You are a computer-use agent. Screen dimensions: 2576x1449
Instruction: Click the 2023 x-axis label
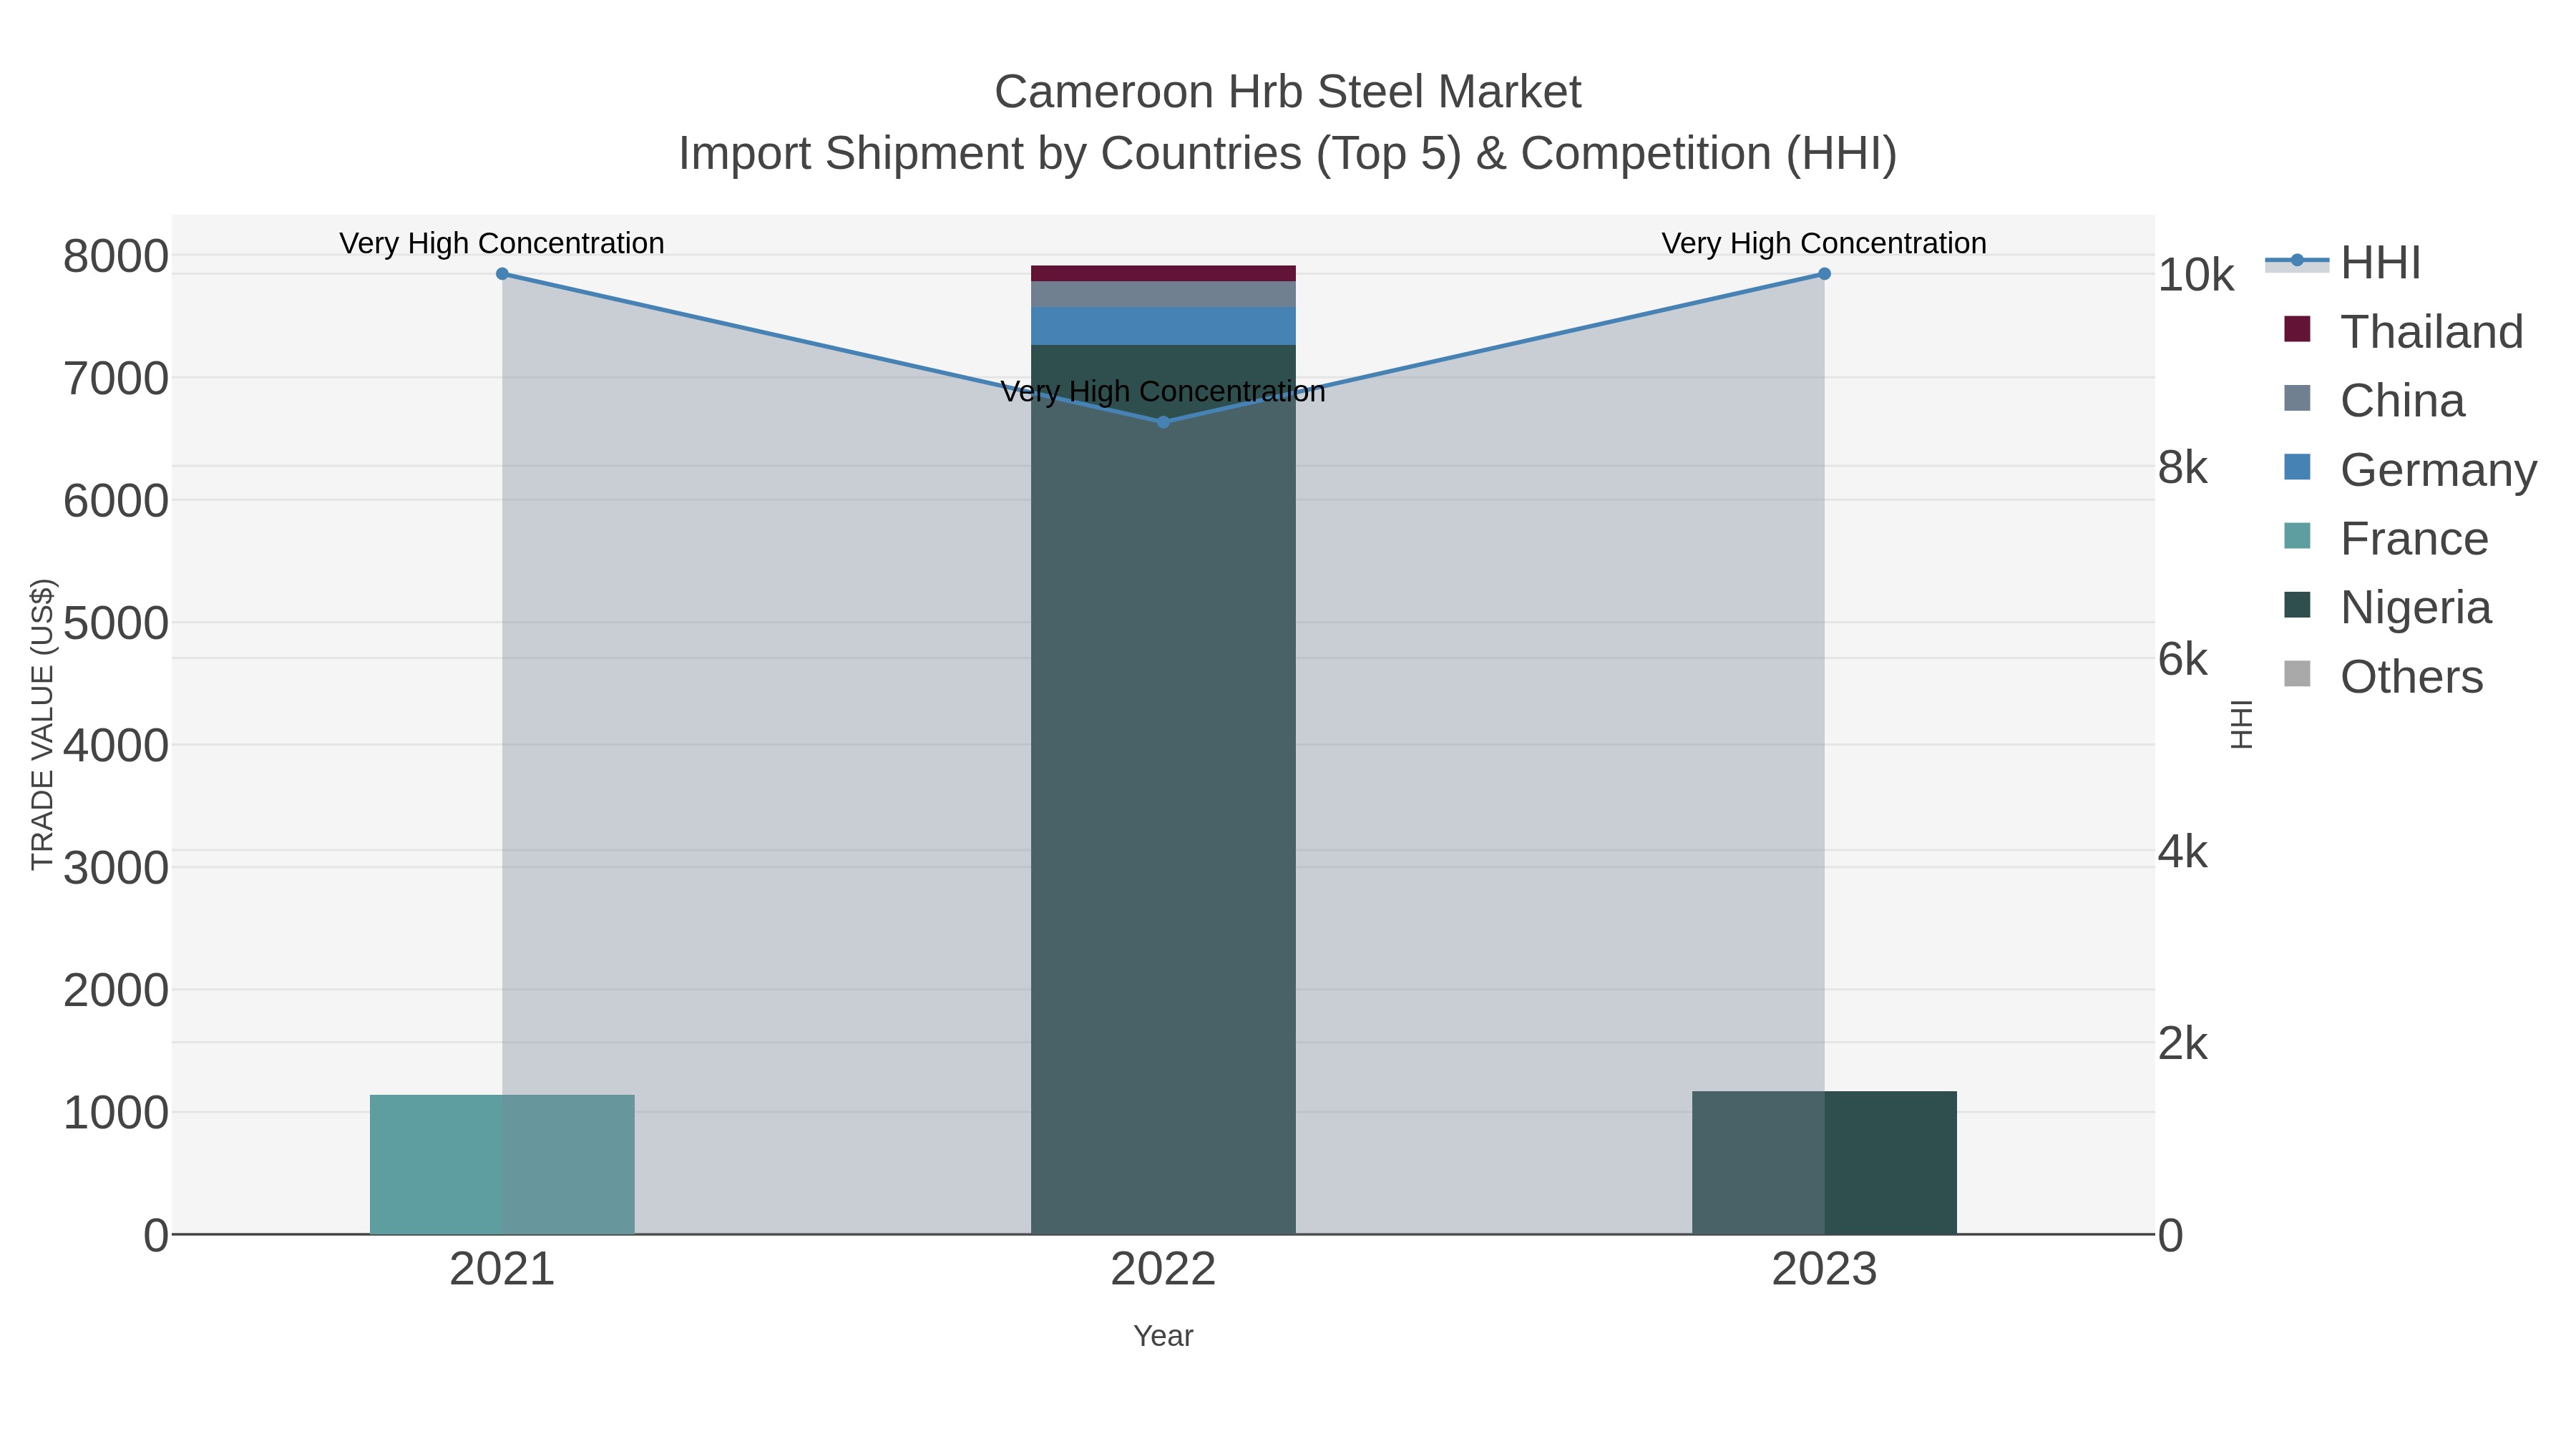pyautogui.click(x=1824, y=1269)
